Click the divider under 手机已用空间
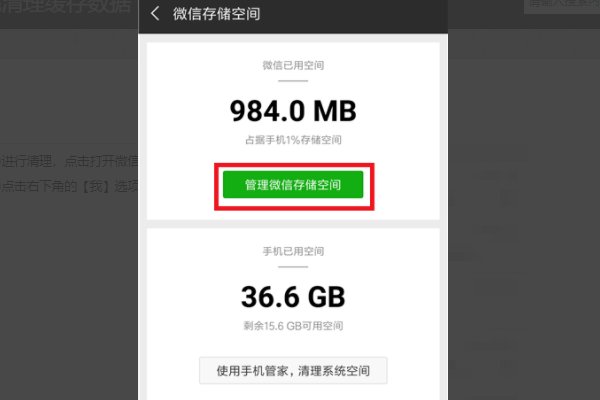Image resolution: width=600 pixels, height=400 pixels. [293, 267]
